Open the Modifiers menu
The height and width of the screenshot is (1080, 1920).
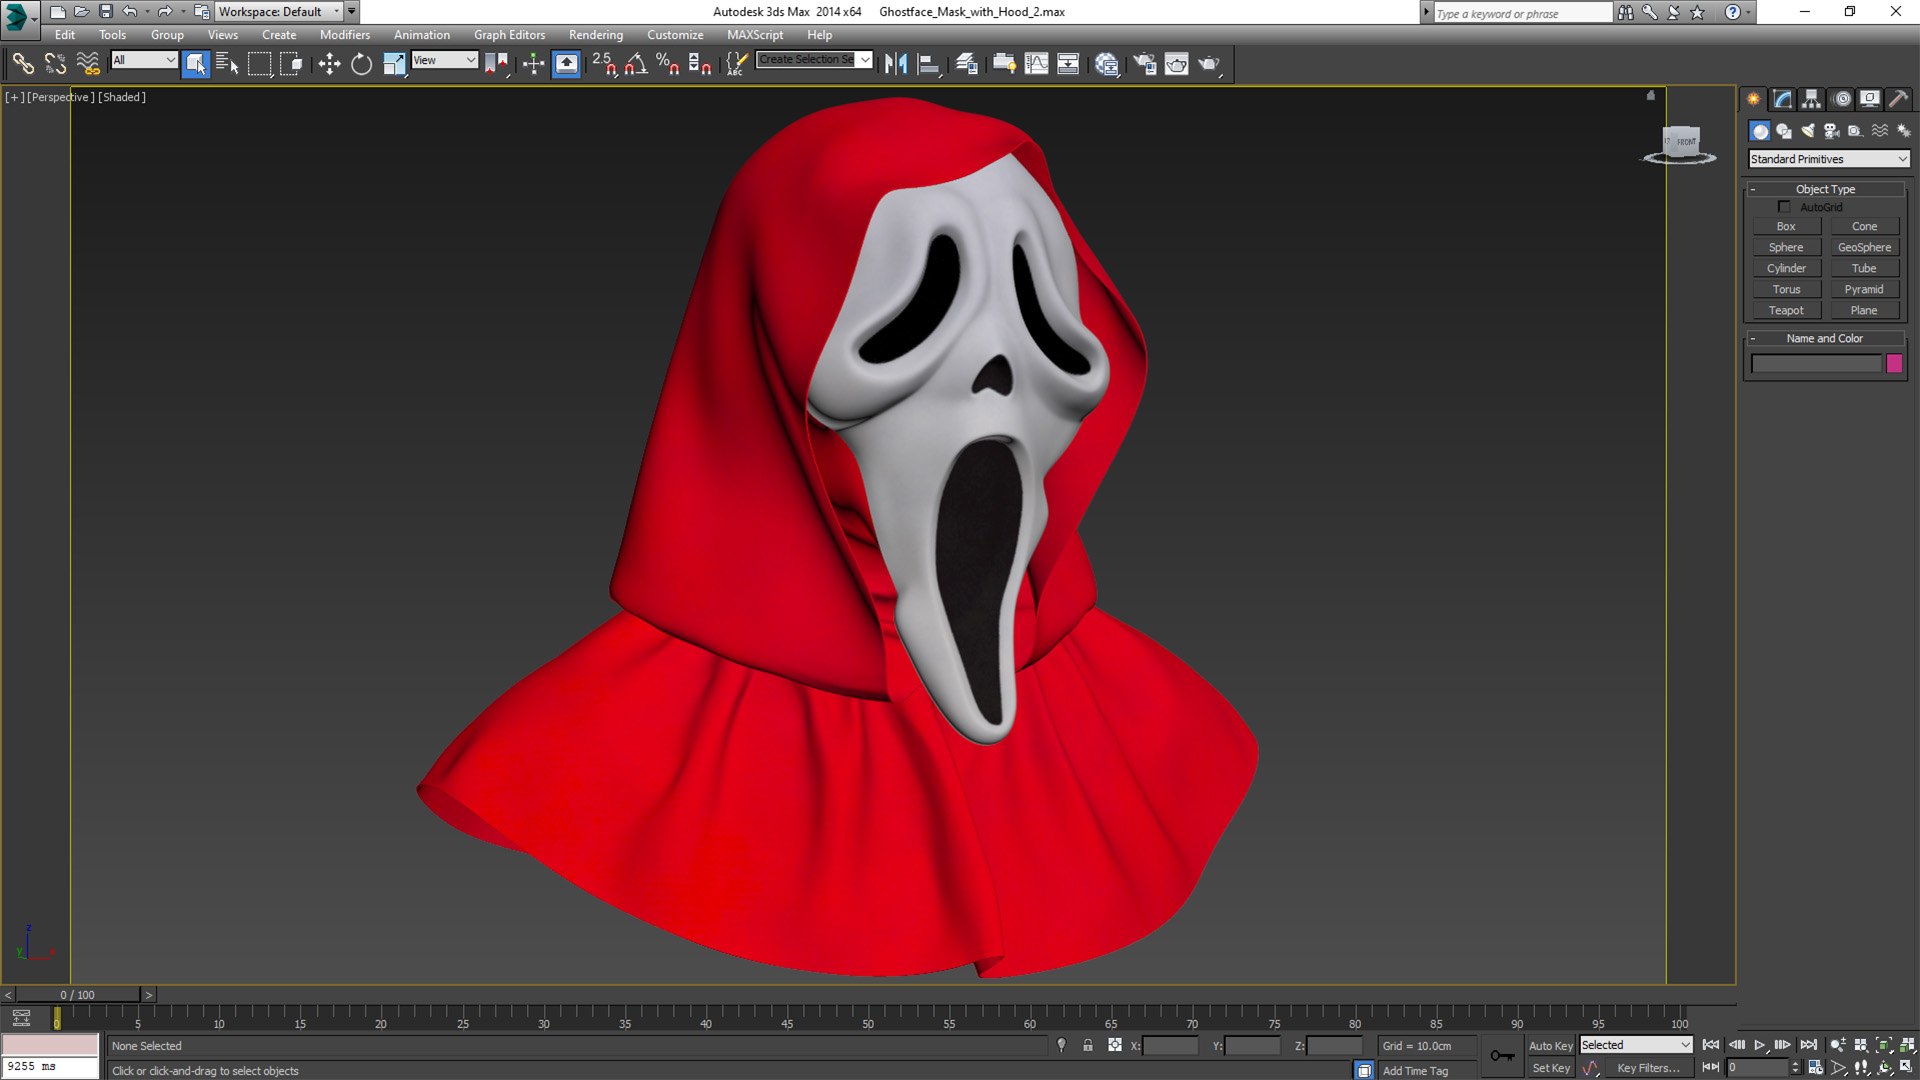point(345,35)
